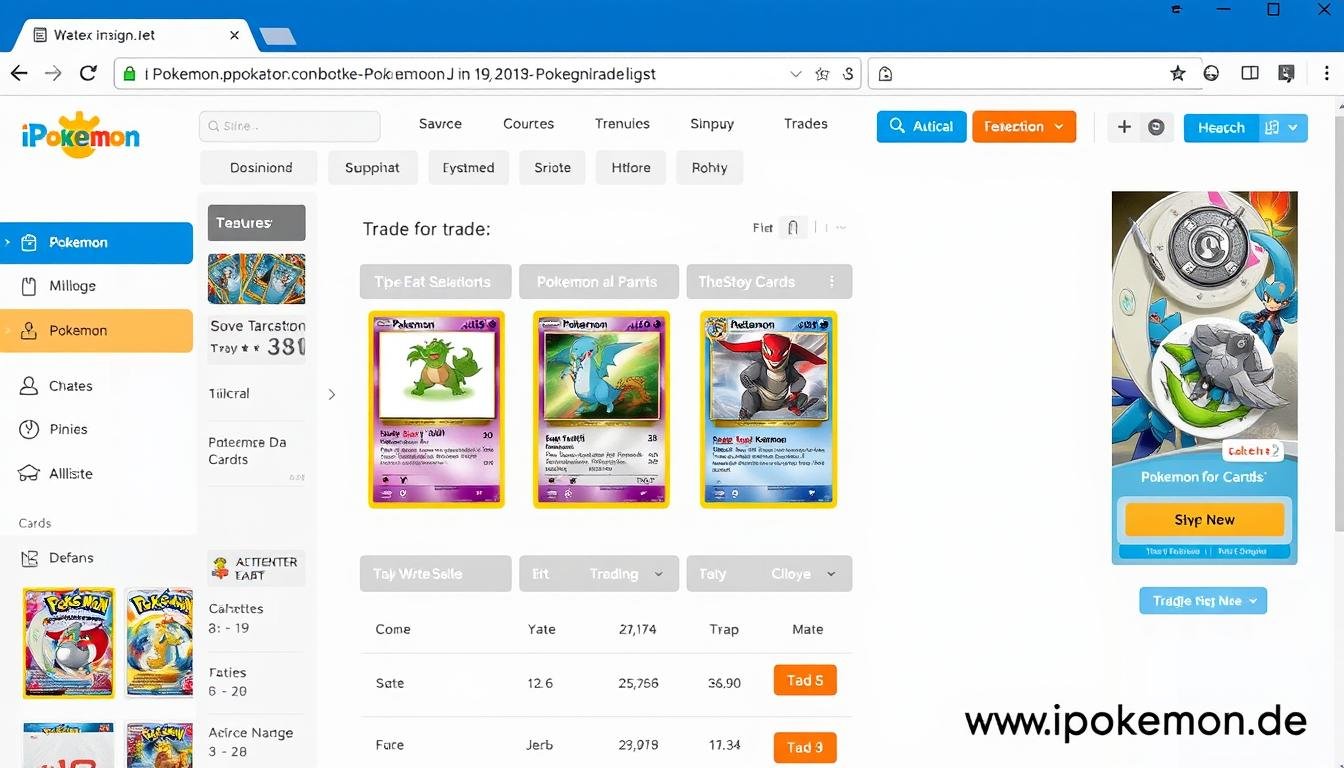Image resolution: width=1344 pixels, height=768 pixels.
Task: Click the Alliste glasses icon in sidebar
Action: [x=29, y=473]
